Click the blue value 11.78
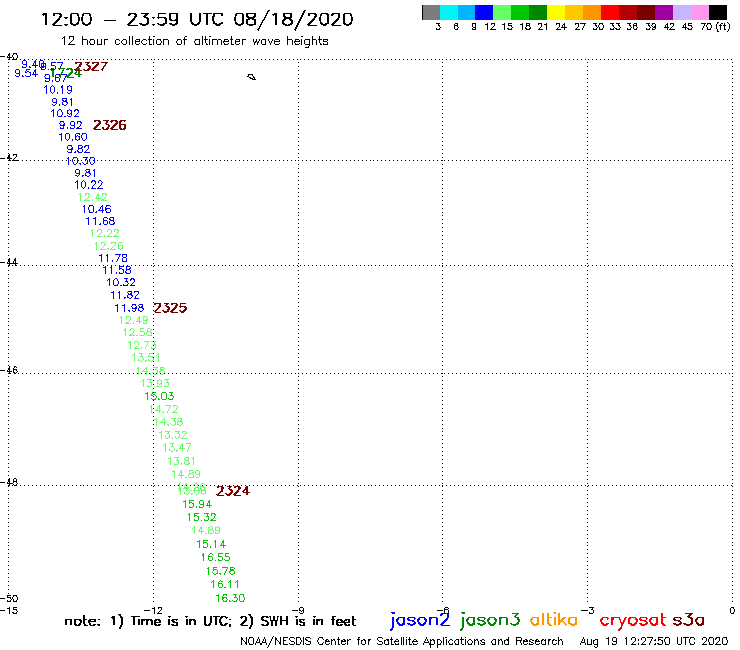 (x=113, y=258)
